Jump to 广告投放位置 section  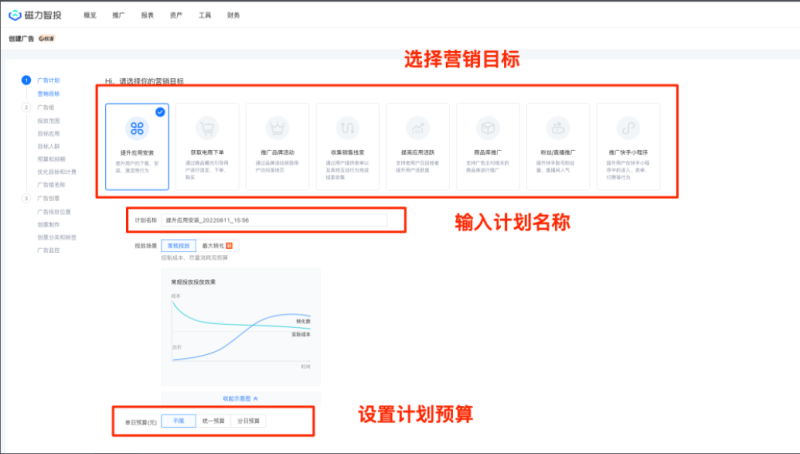54,212
